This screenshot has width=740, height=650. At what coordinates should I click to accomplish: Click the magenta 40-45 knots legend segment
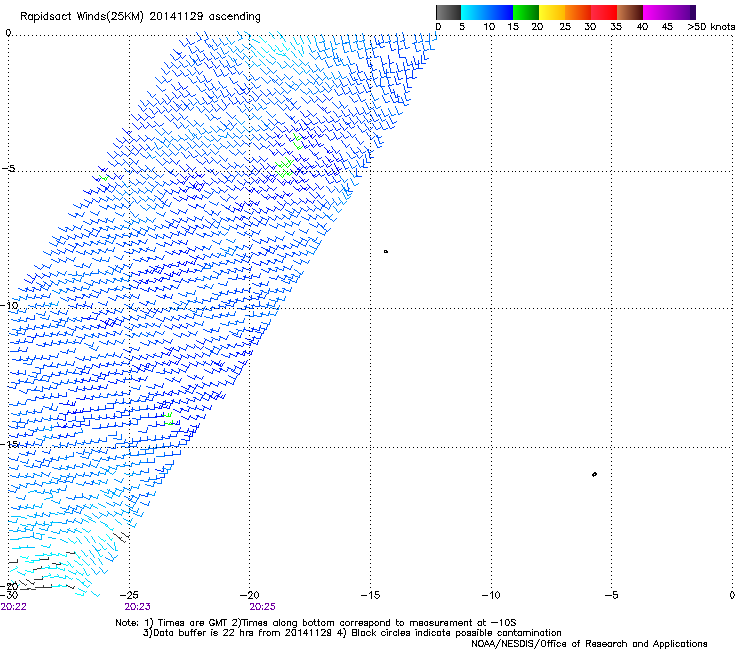coord(656,12)
